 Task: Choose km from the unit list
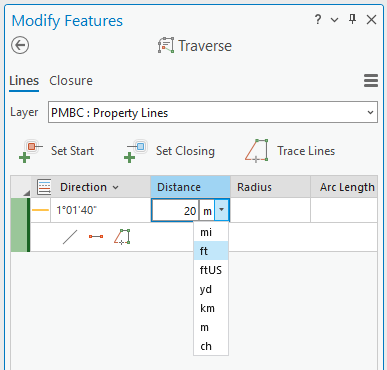click(x=211, y=308)
